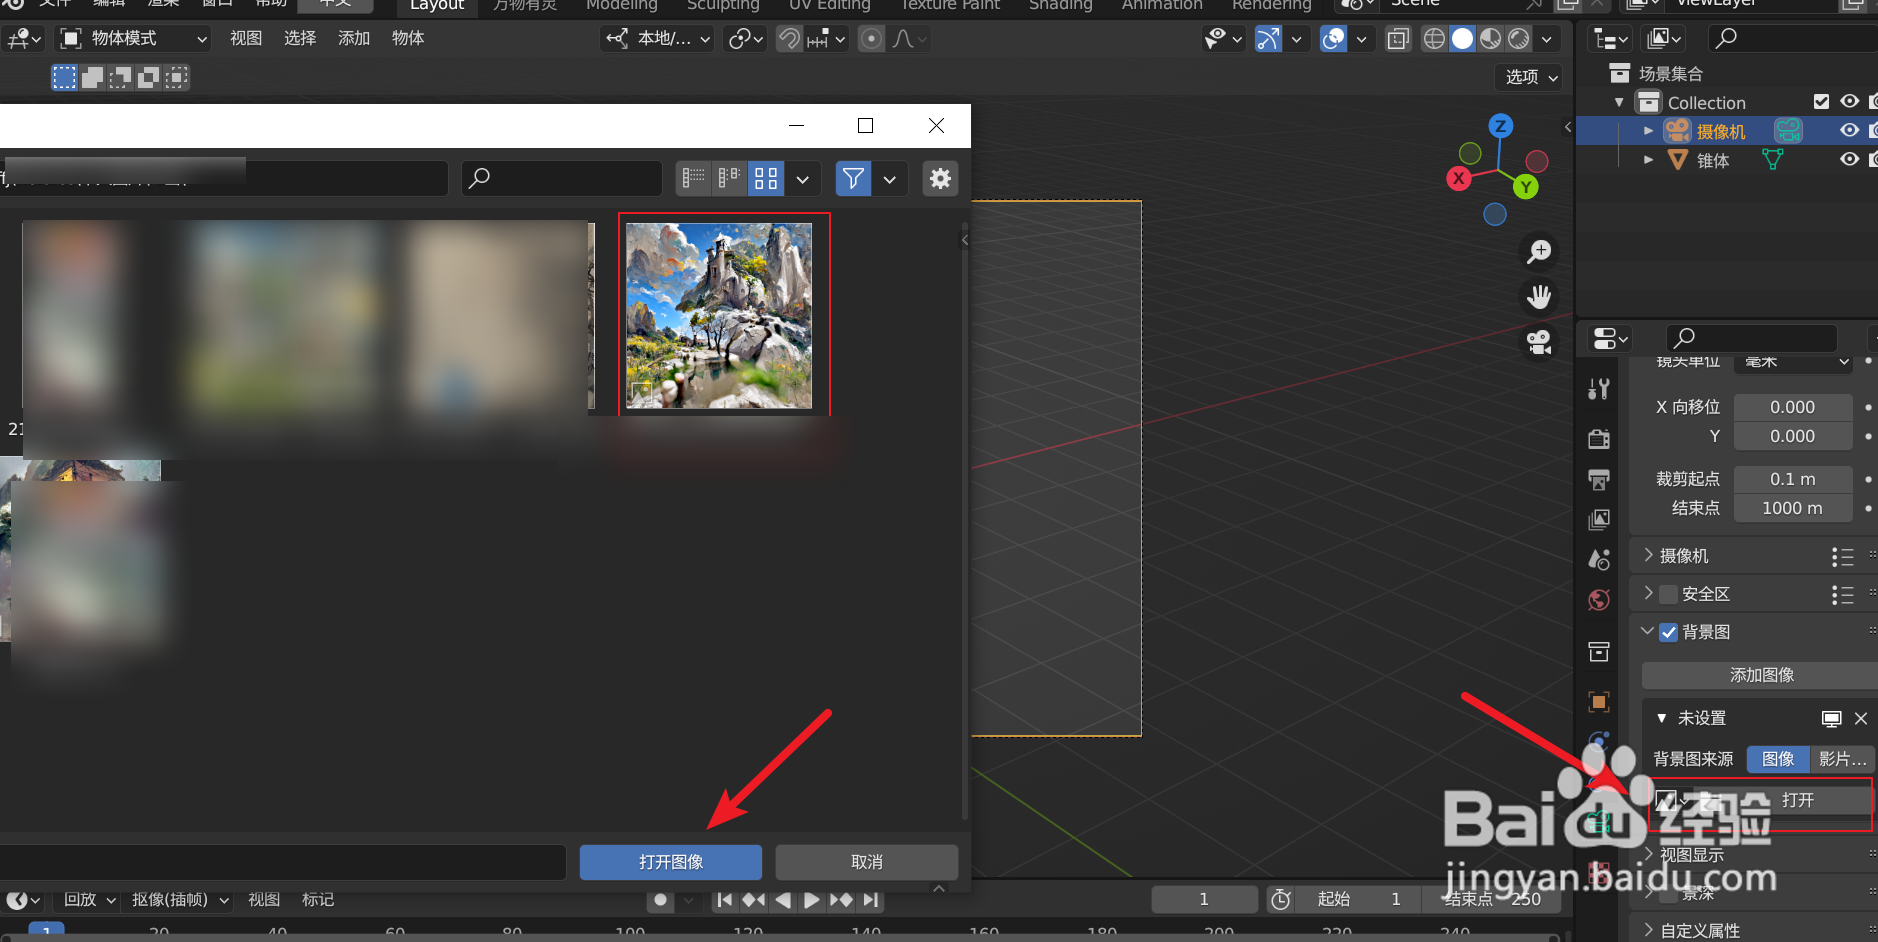Toggle the Collection exclude checkbox
This screenshot has width=1878, height=942.
click(1821, 102)
